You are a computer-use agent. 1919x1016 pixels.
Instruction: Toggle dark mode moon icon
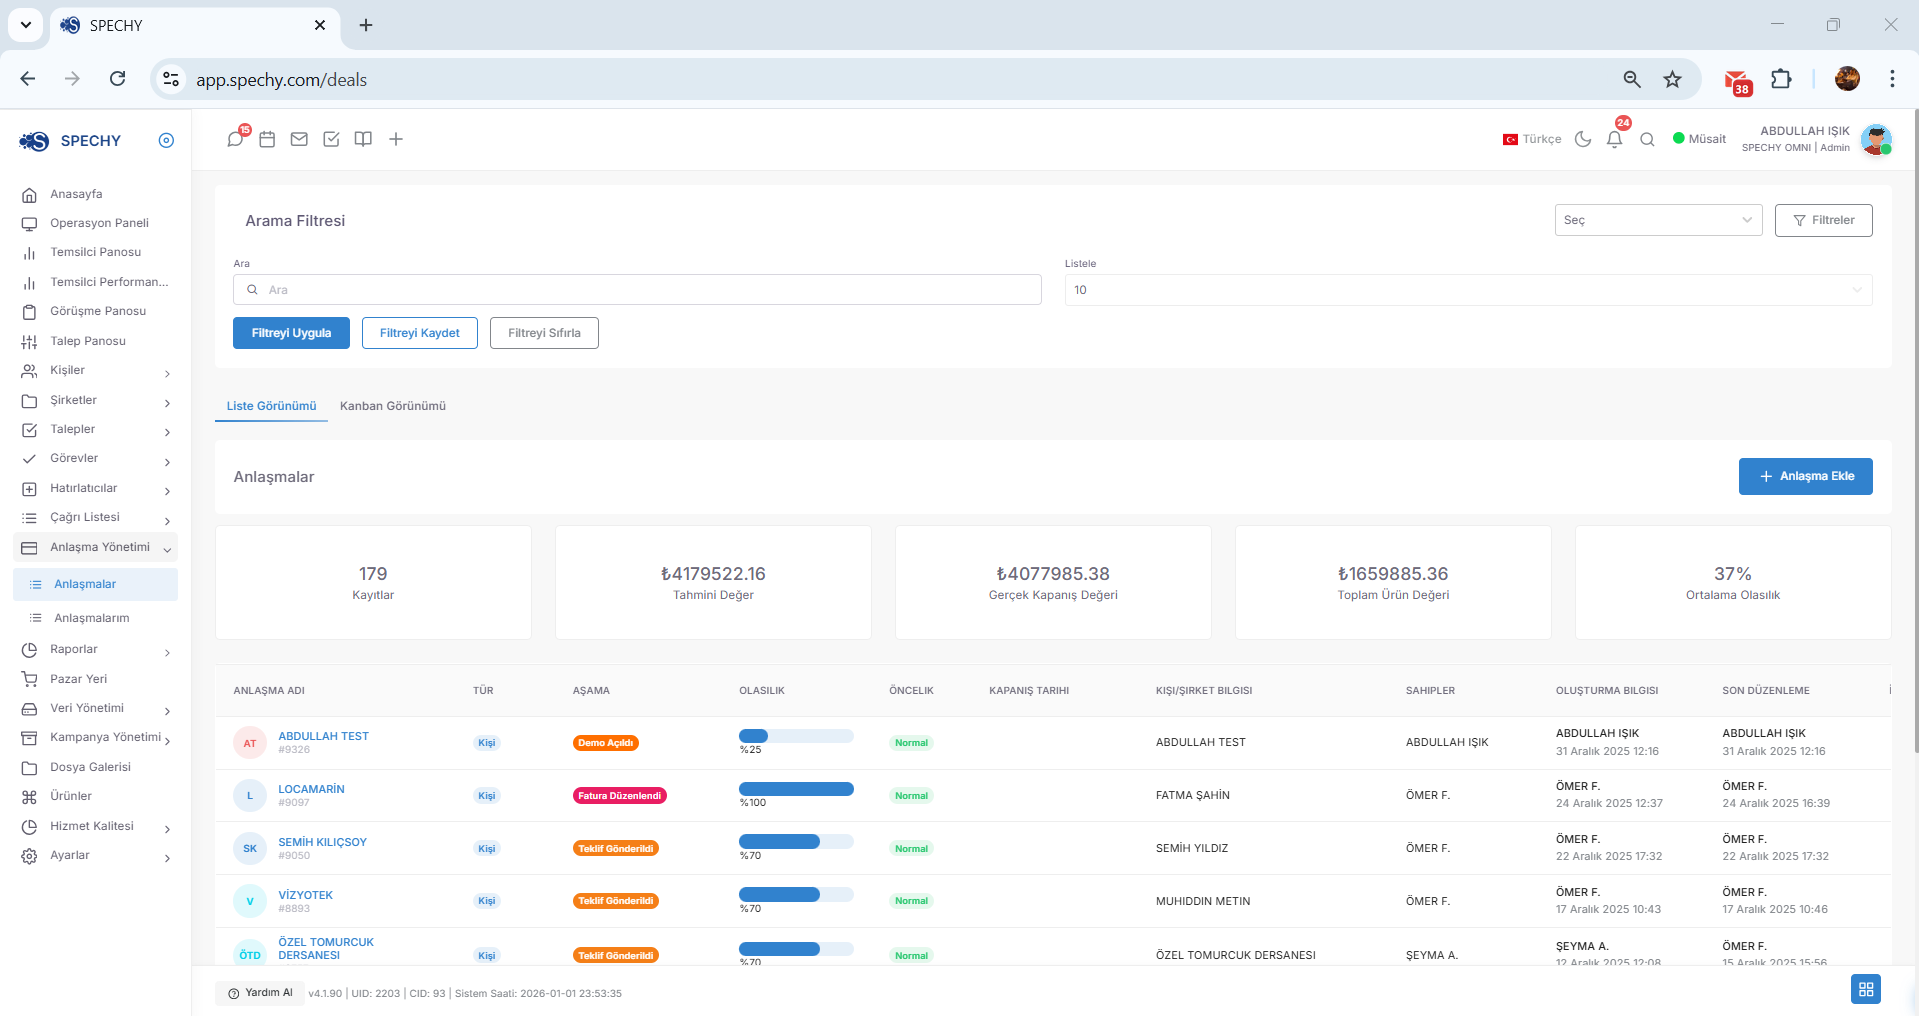1583,139
